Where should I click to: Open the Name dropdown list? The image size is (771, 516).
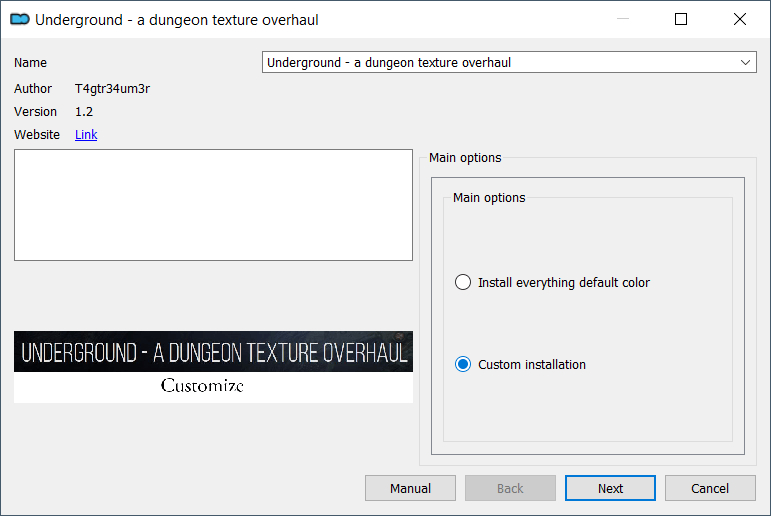[x=509, y=62]
